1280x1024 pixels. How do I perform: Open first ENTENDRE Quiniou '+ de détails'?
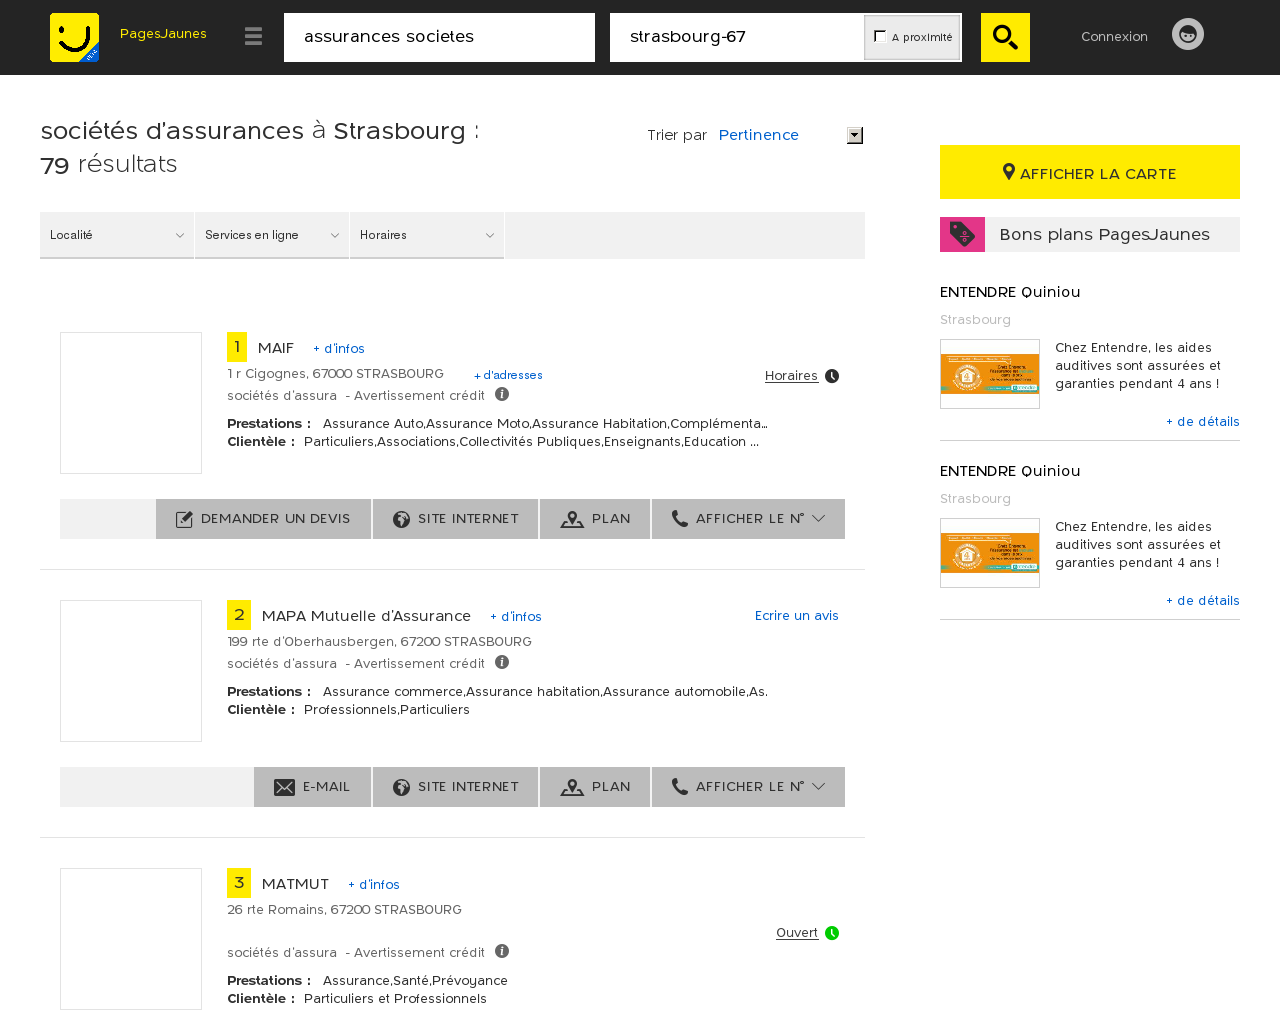1203,422
